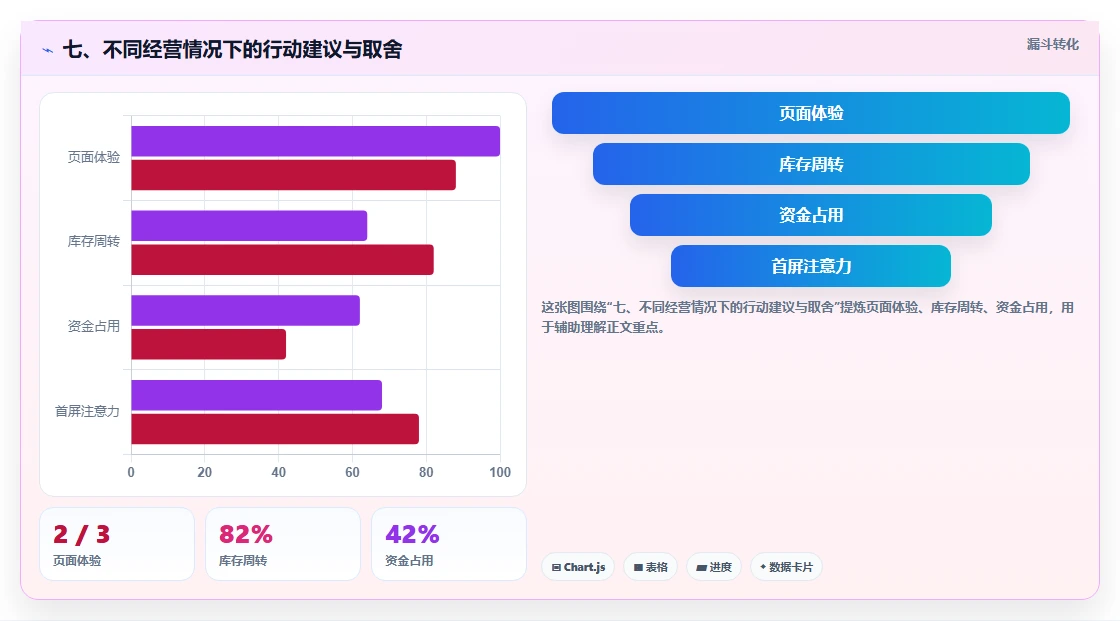Click the description paragraph starting 这张图围绕
This screenshot has height=621, width=1120.
(x=808, y=317)
